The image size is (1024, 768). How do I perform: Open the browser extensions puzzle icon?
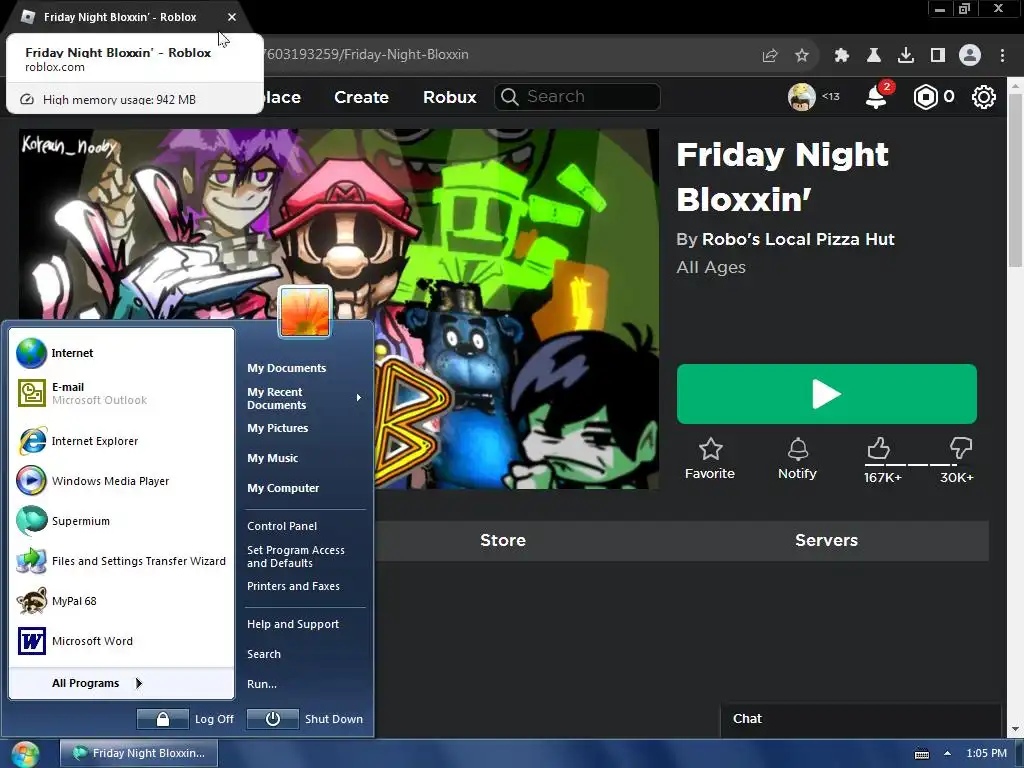click(841, 56)
